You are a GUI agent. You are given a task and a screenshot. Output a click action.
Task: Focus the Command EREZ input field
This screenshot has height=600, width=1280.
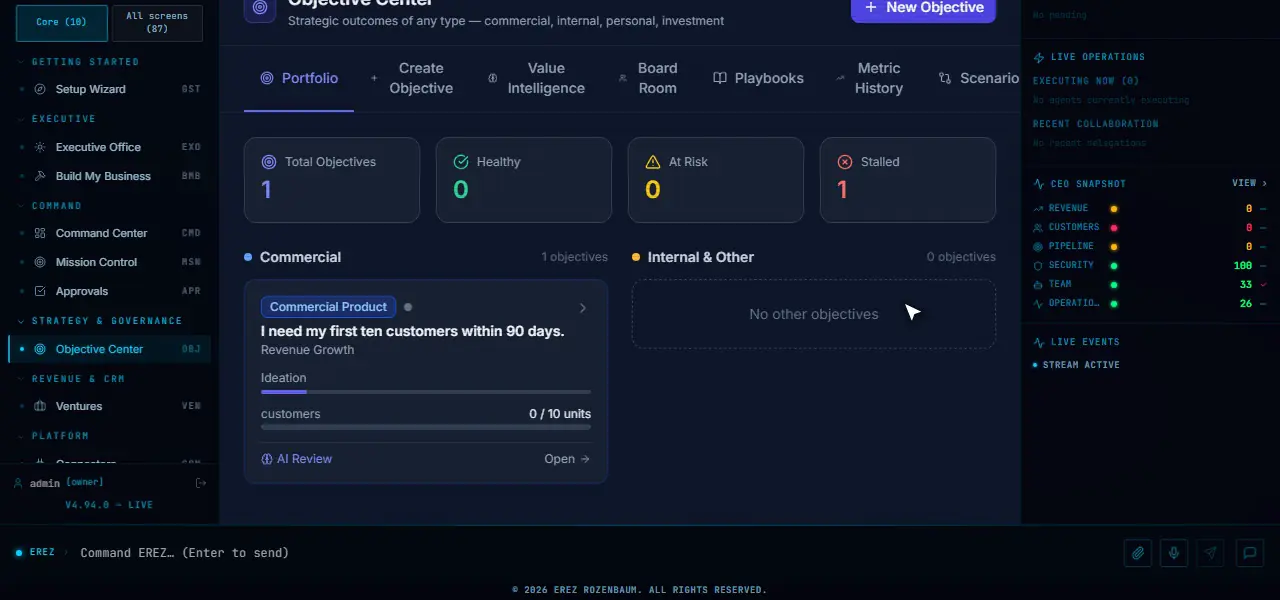(x=595, y=553)
